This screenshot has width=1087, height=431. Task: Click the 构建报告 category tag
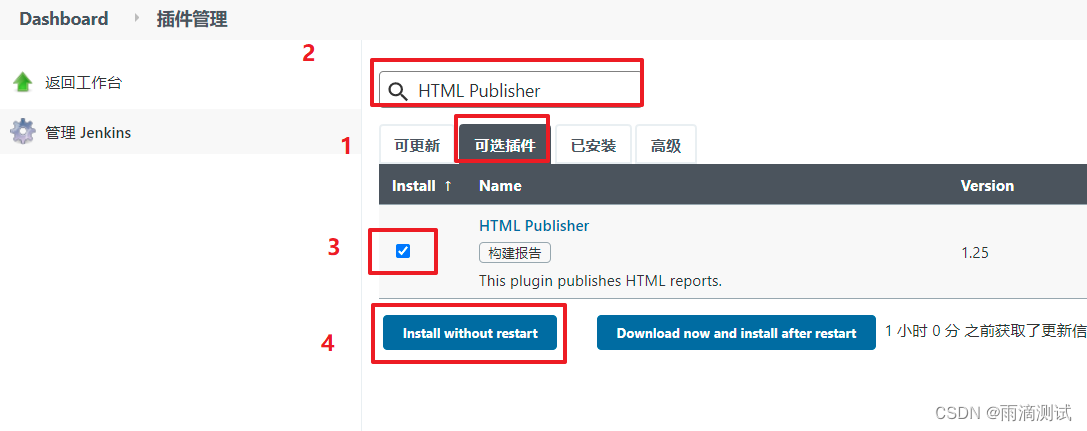(514, 253)
